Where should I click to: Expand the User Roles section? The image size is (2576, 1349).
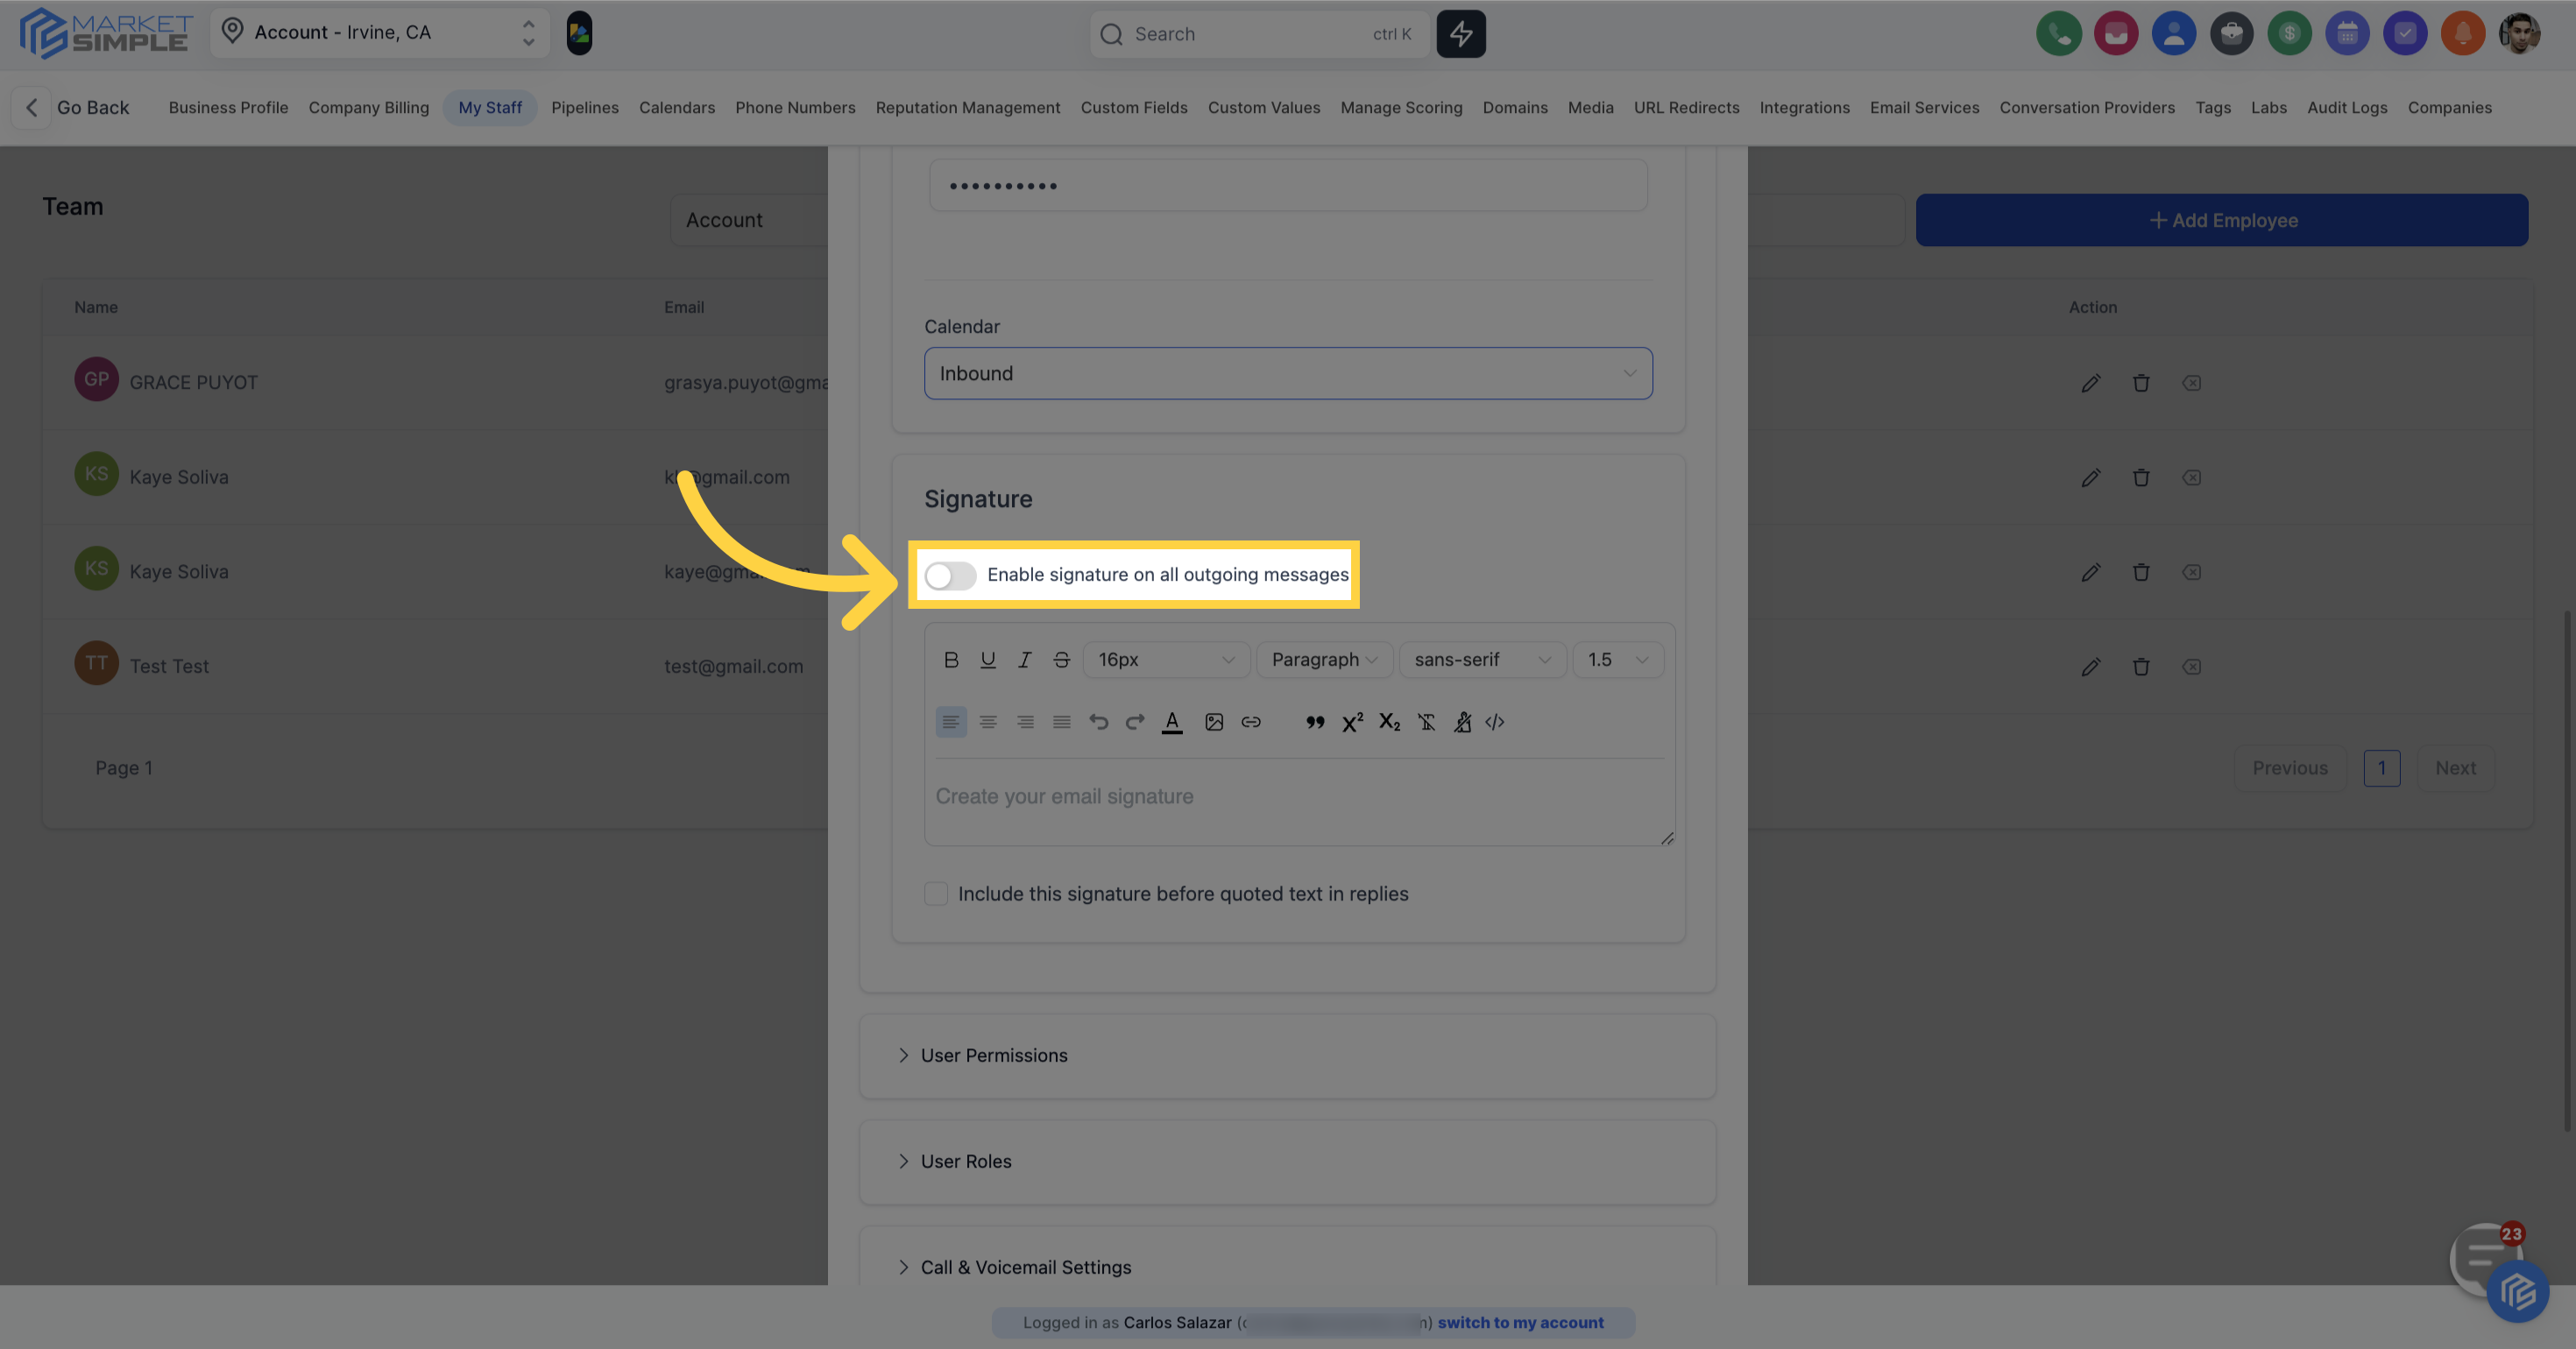(x=965, y=1161)
